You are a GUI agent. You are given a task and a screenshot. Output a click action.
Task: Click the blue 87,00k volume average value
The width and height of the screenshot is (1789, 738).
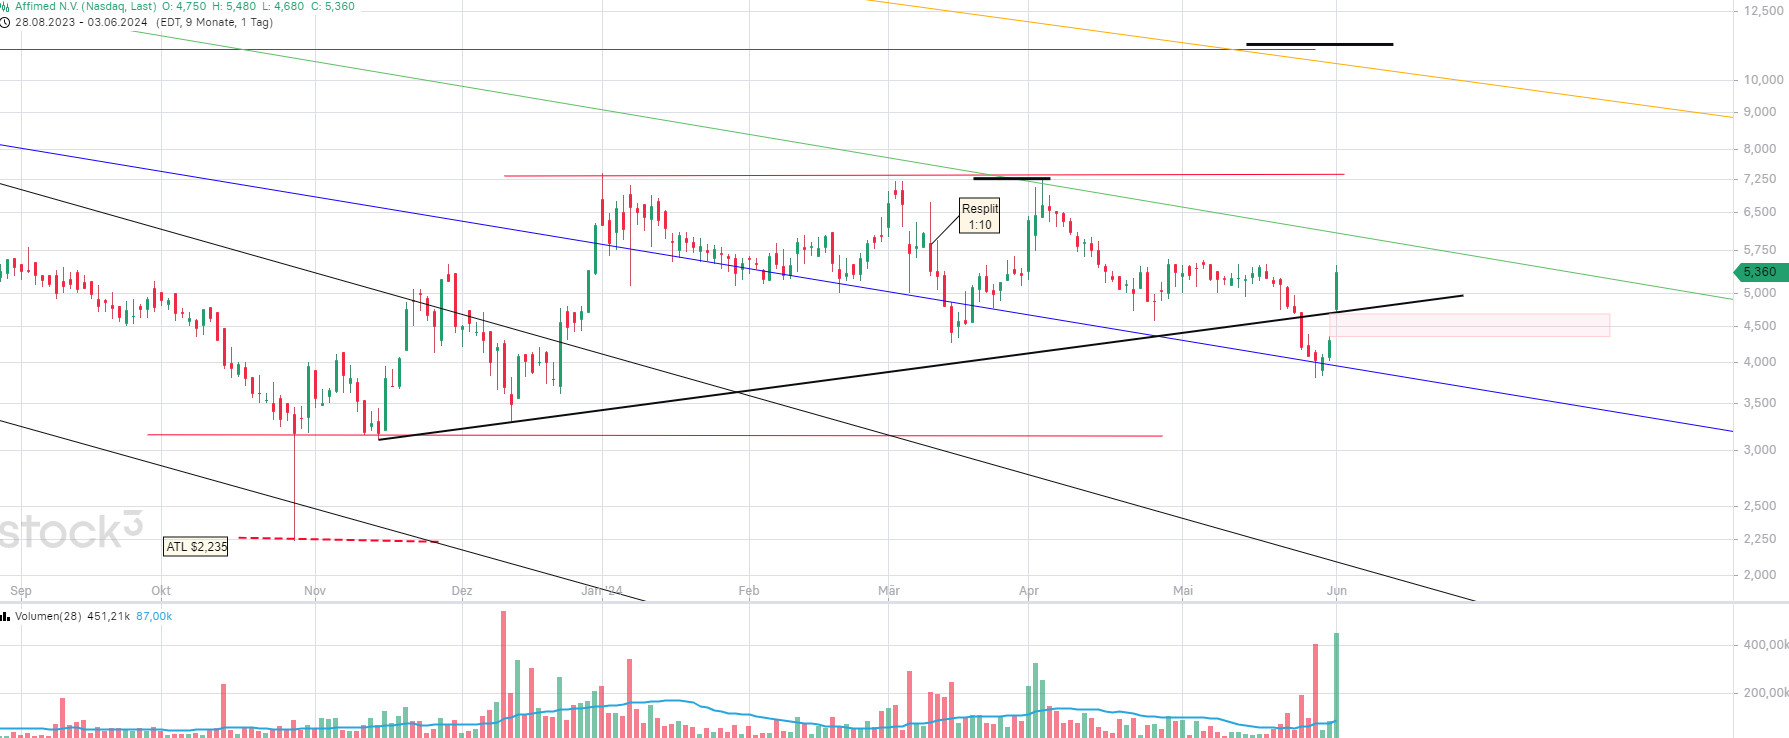pos(154,616)
